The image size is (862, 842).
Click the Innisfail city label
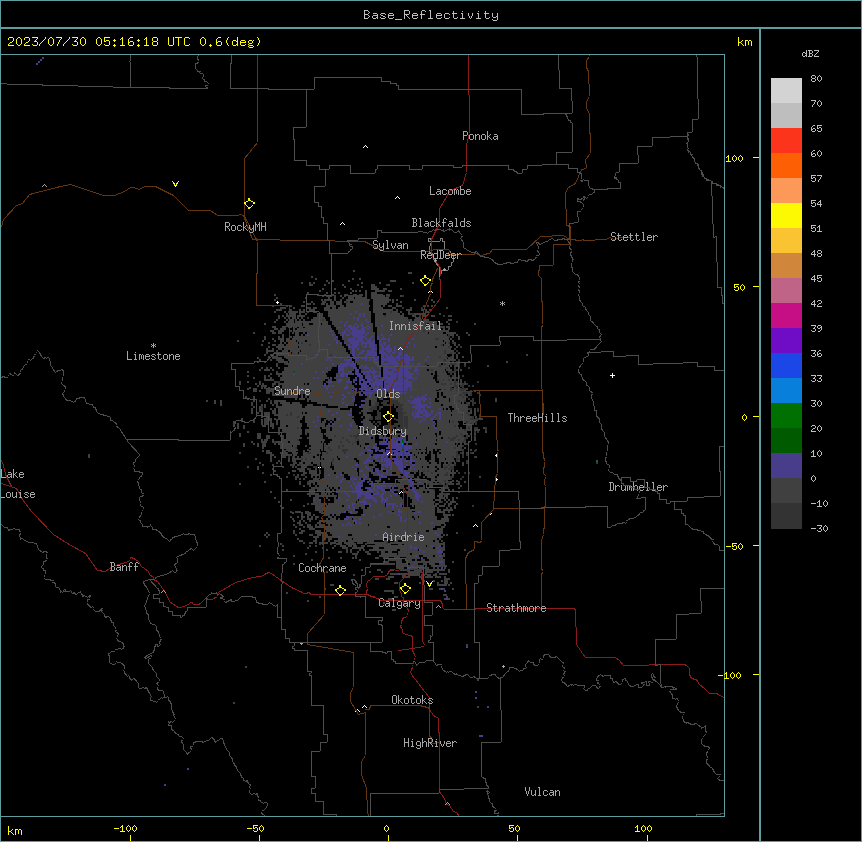[x=416, y=326]
